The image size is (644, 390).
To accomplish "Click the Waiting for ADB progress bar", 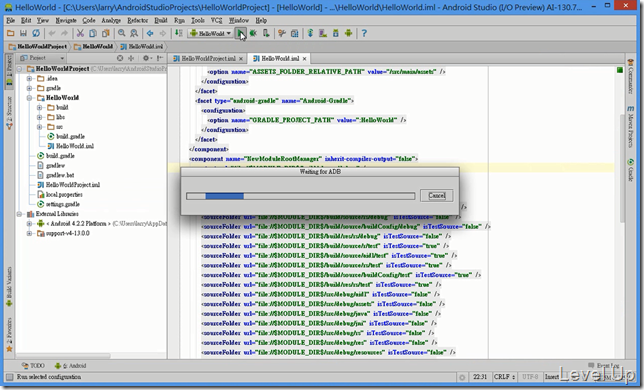I will click(301, 196).
